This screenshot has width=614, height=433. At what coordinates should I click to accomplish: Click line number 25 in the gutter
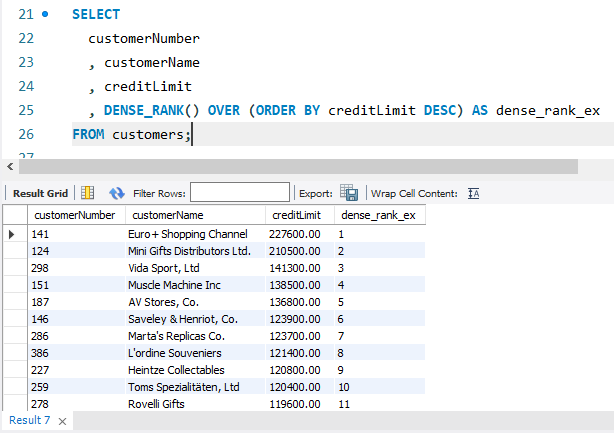tap(26, 110)
